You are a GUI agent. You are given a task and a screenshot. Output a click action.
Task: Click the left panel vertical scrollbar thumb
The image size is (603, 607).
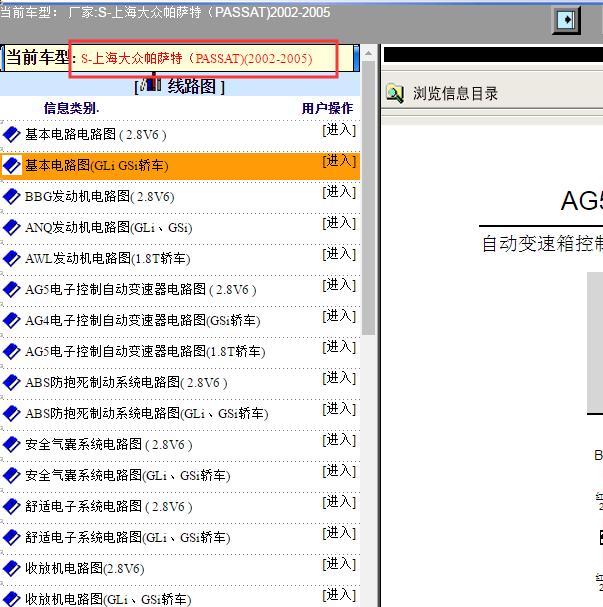click(x=368, y=197)
